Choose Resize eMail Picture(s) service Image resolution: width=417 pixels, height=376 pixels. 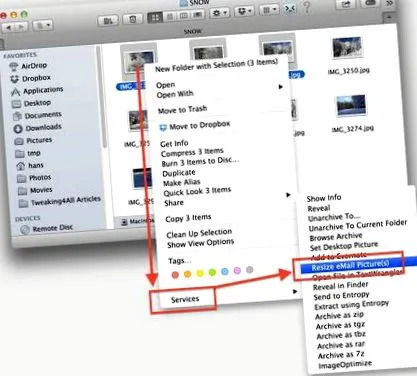[x=350, y=265]
